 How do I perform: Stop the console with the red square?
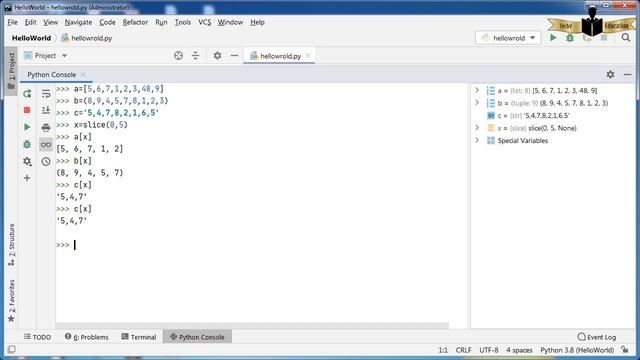tap(27, 110)
